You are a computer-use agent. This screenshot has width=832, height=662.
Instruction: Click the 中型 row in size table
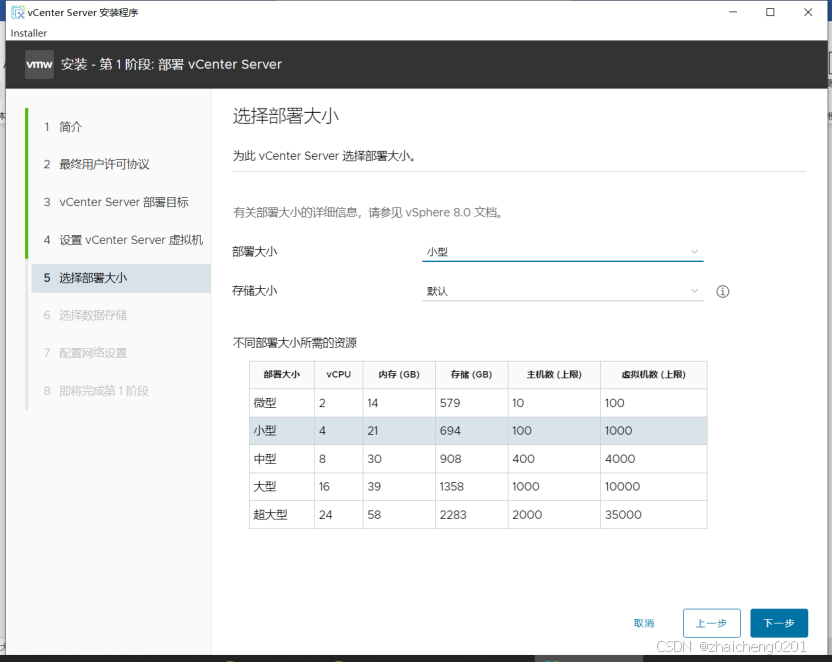pyautogui.click(x=478, y=459)
